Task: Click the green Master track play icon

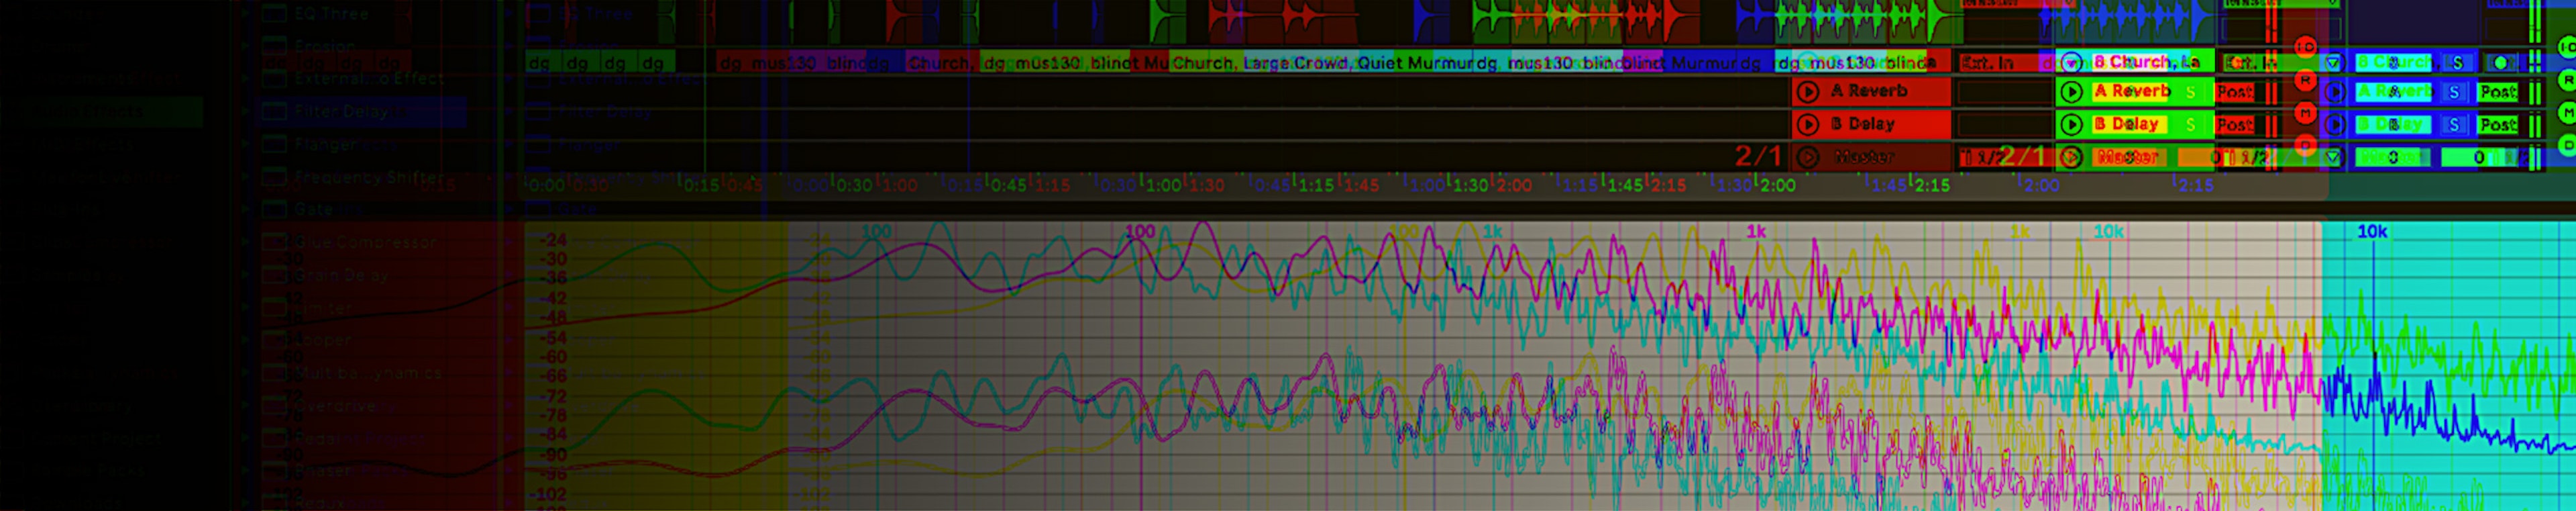Action: [2071, 157]
